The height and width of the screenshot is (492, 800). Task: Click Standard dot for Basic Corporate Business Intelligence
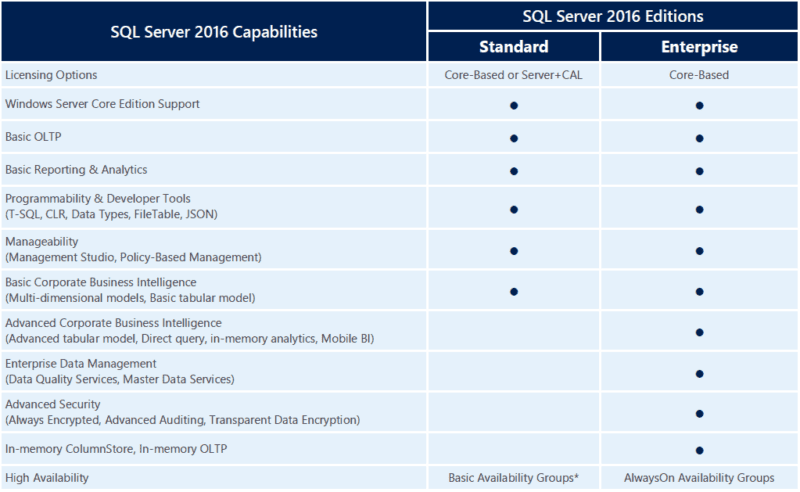514,291
